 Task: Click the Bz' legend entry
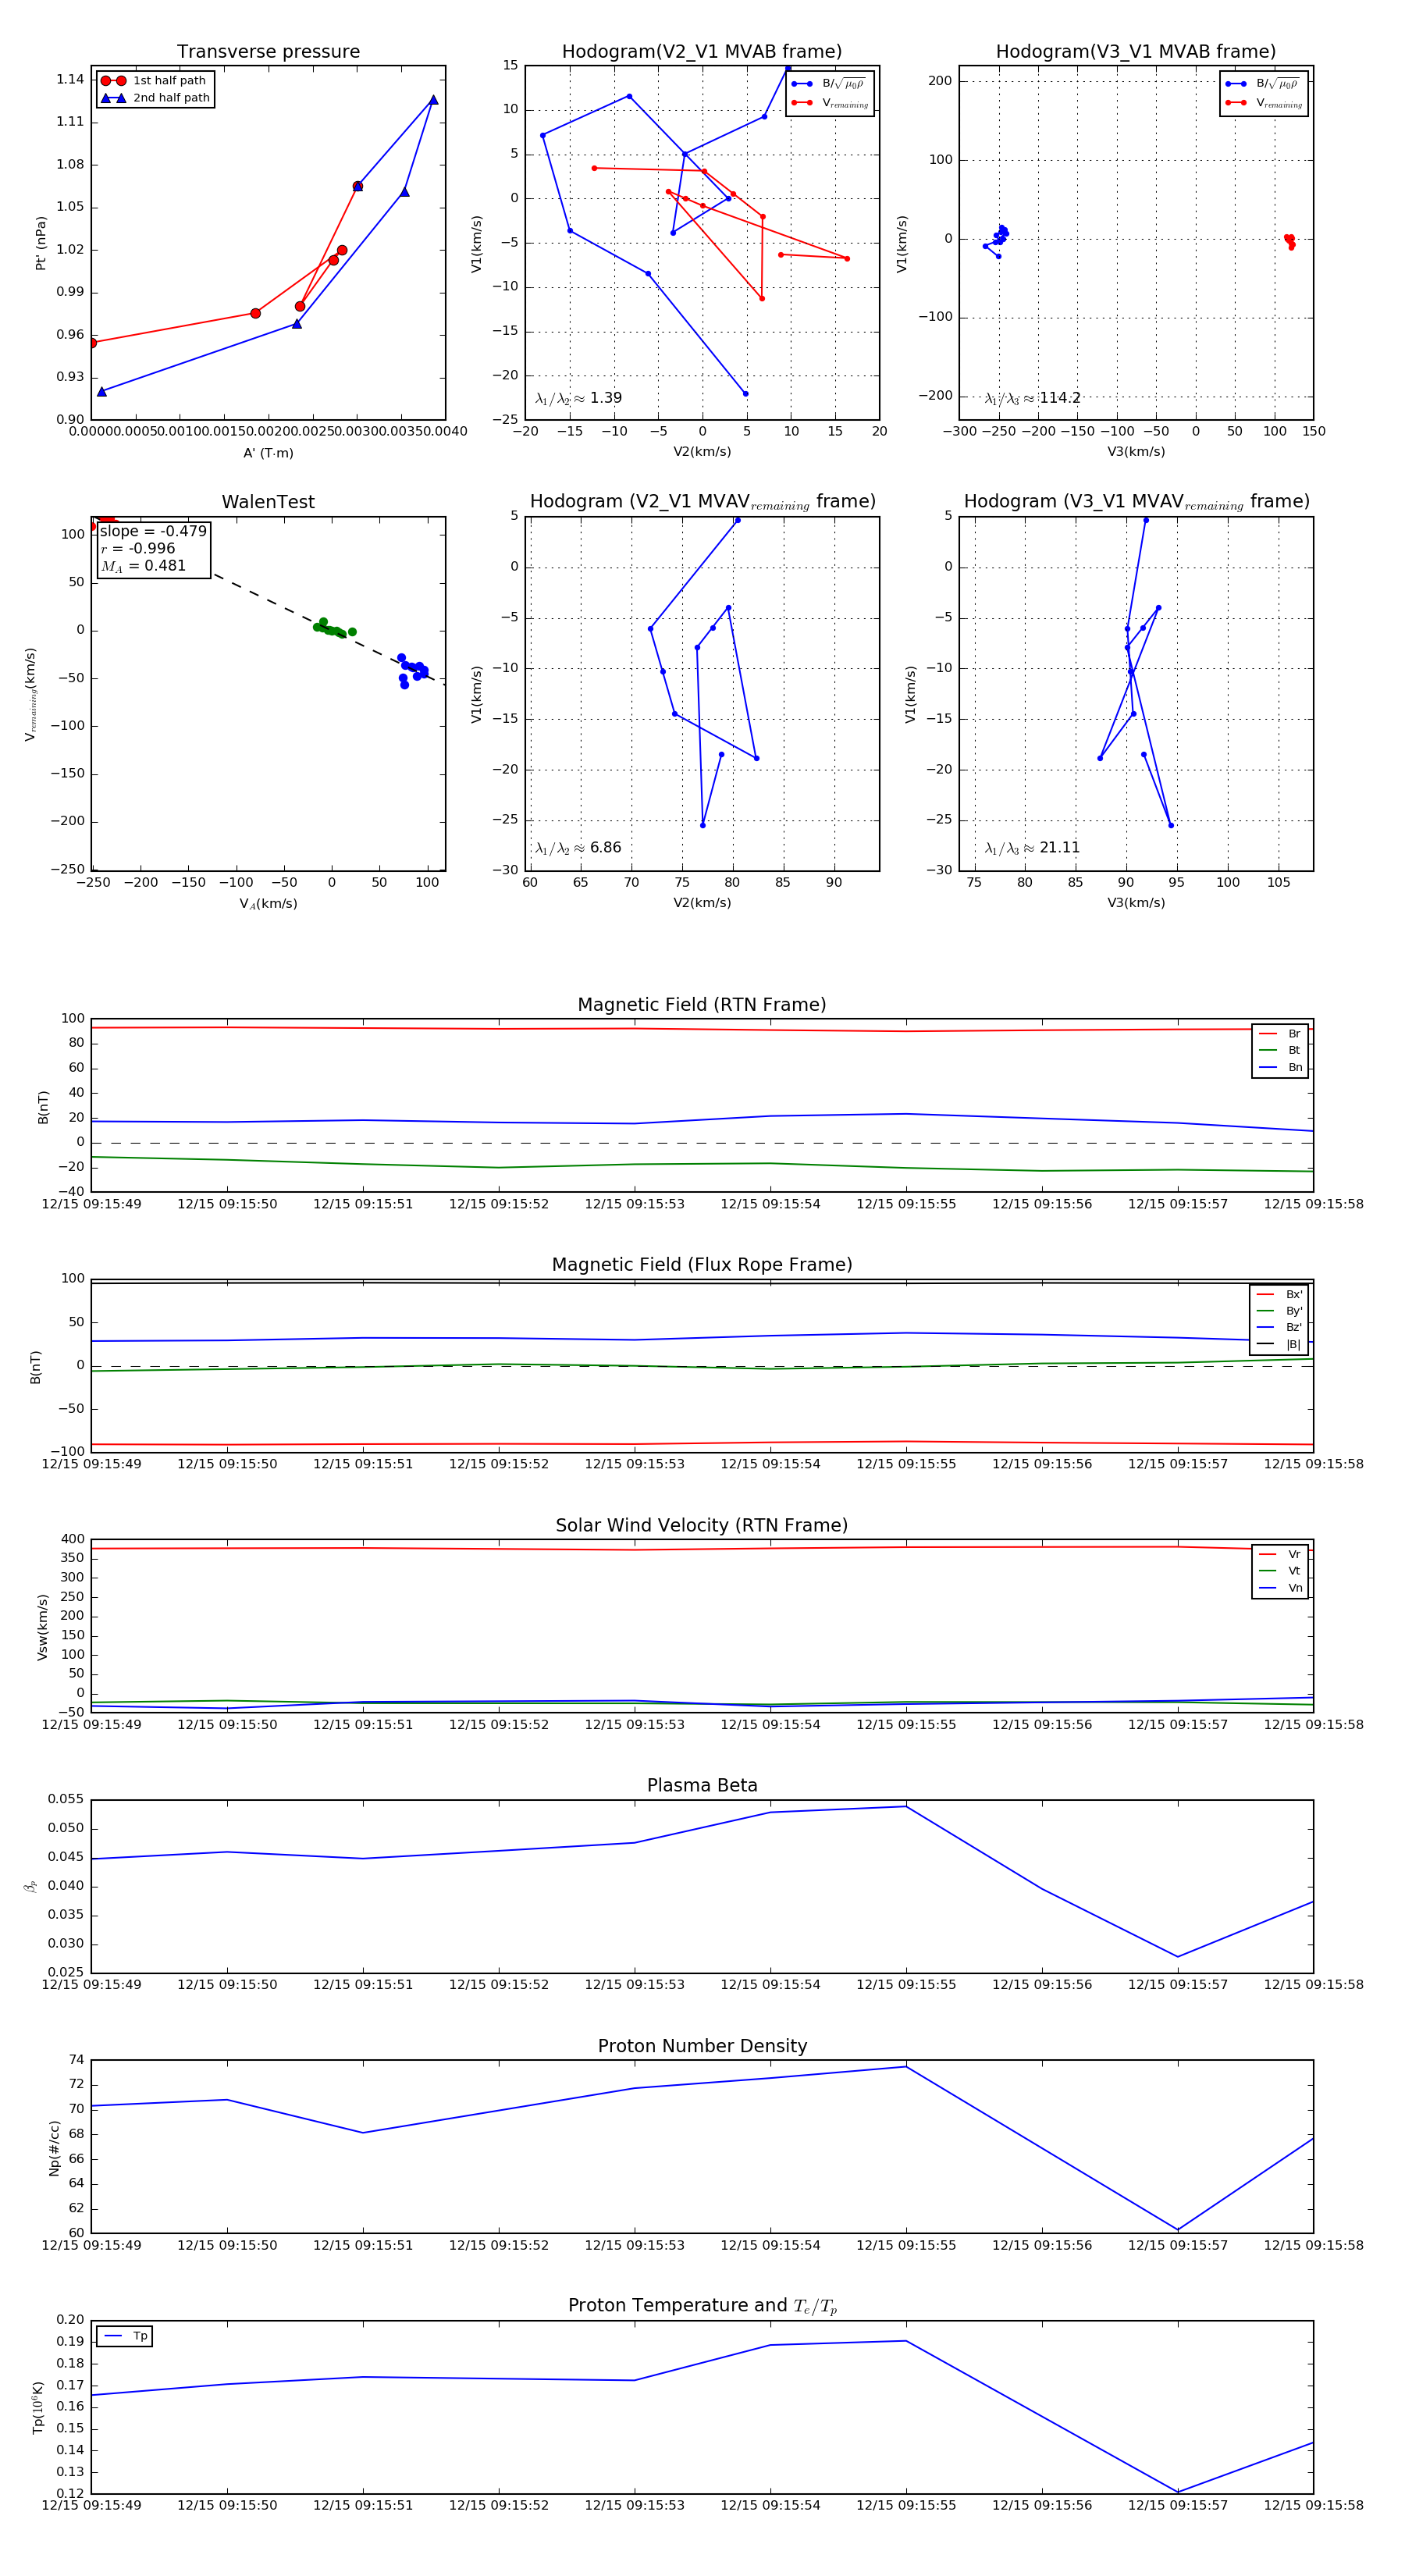1279,1327
